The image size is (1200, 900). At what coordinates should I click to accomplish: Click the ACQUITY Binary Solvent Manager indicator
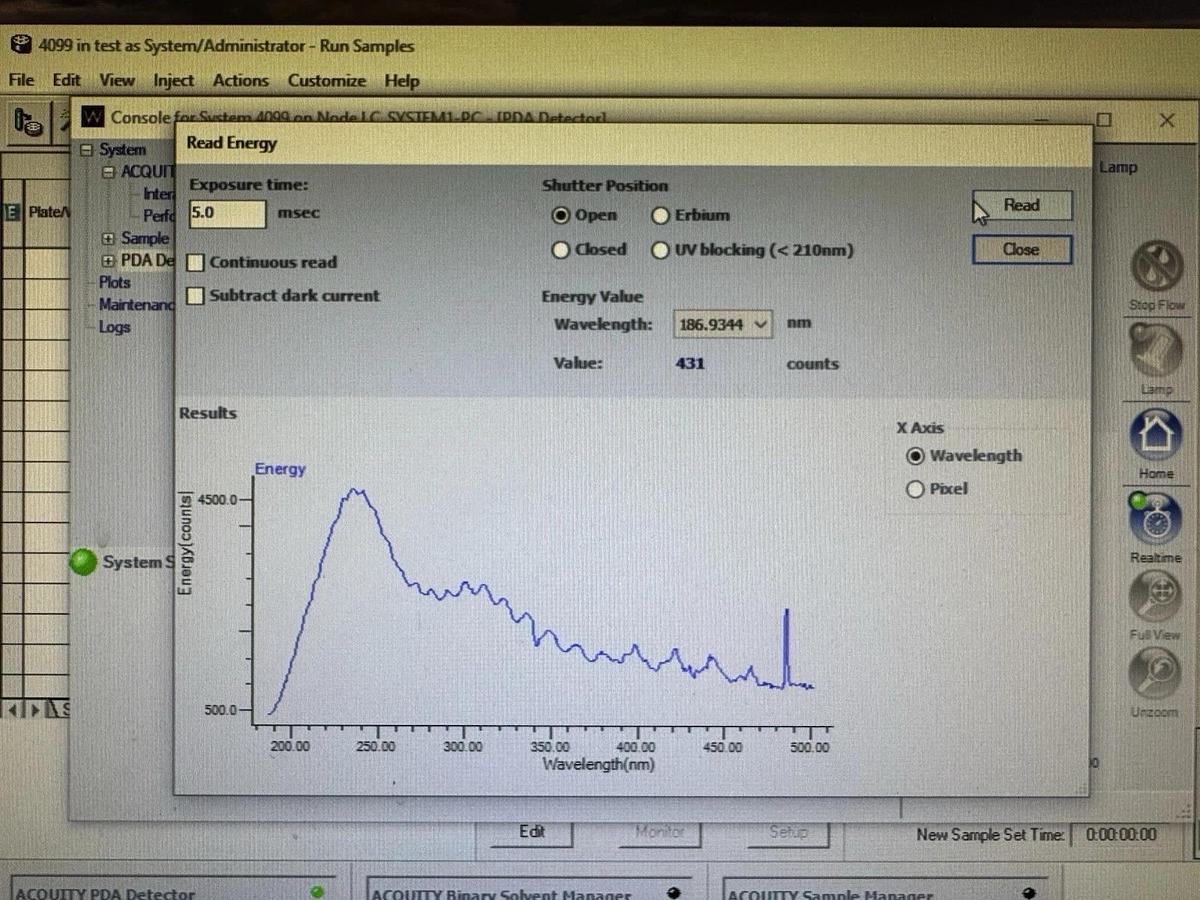coord(674,893)
